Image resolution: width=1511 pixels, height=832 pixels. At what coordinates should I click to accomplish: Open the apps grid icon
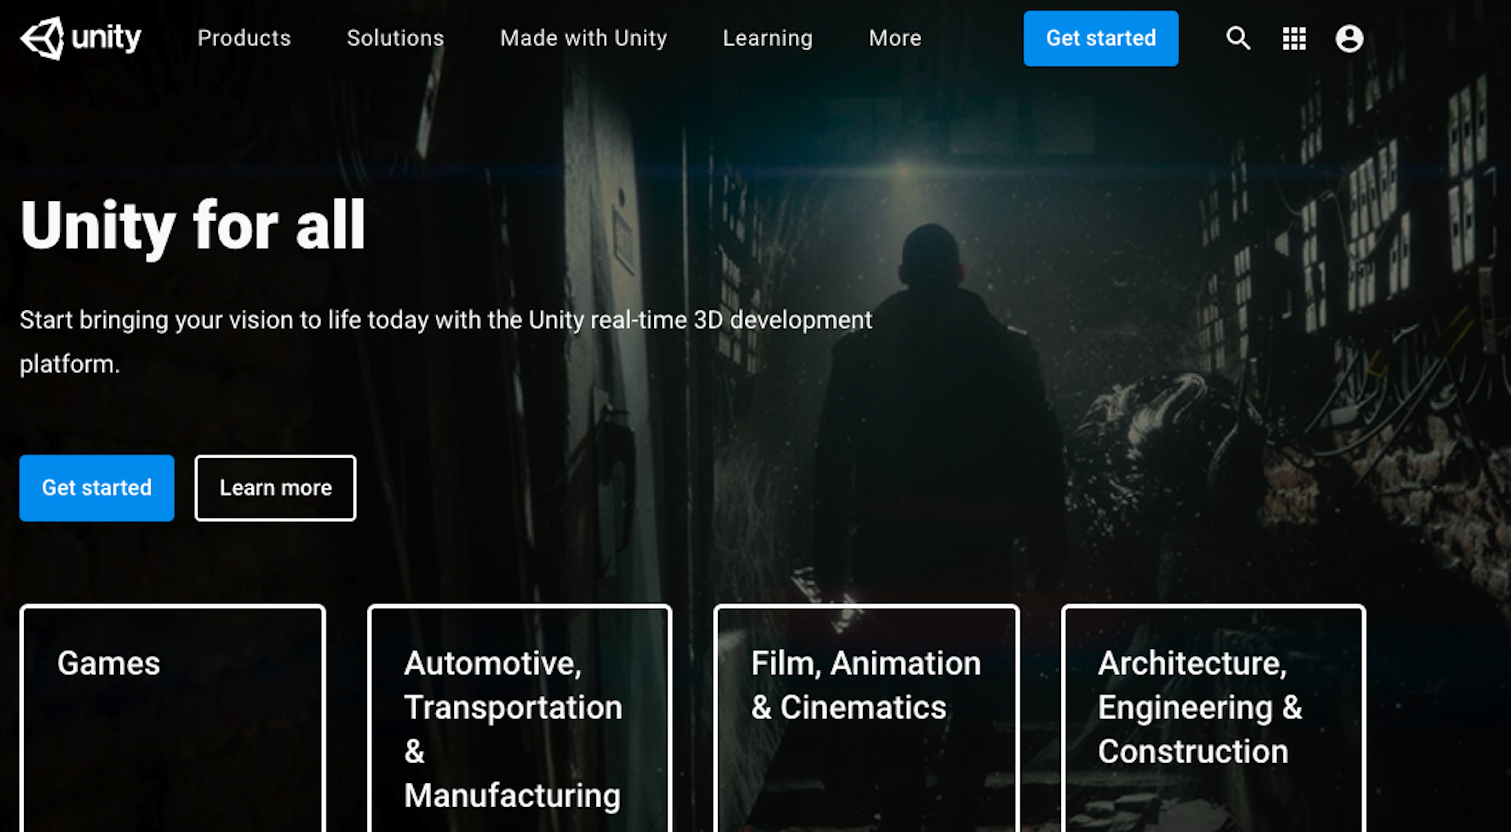coord(1294,38)
